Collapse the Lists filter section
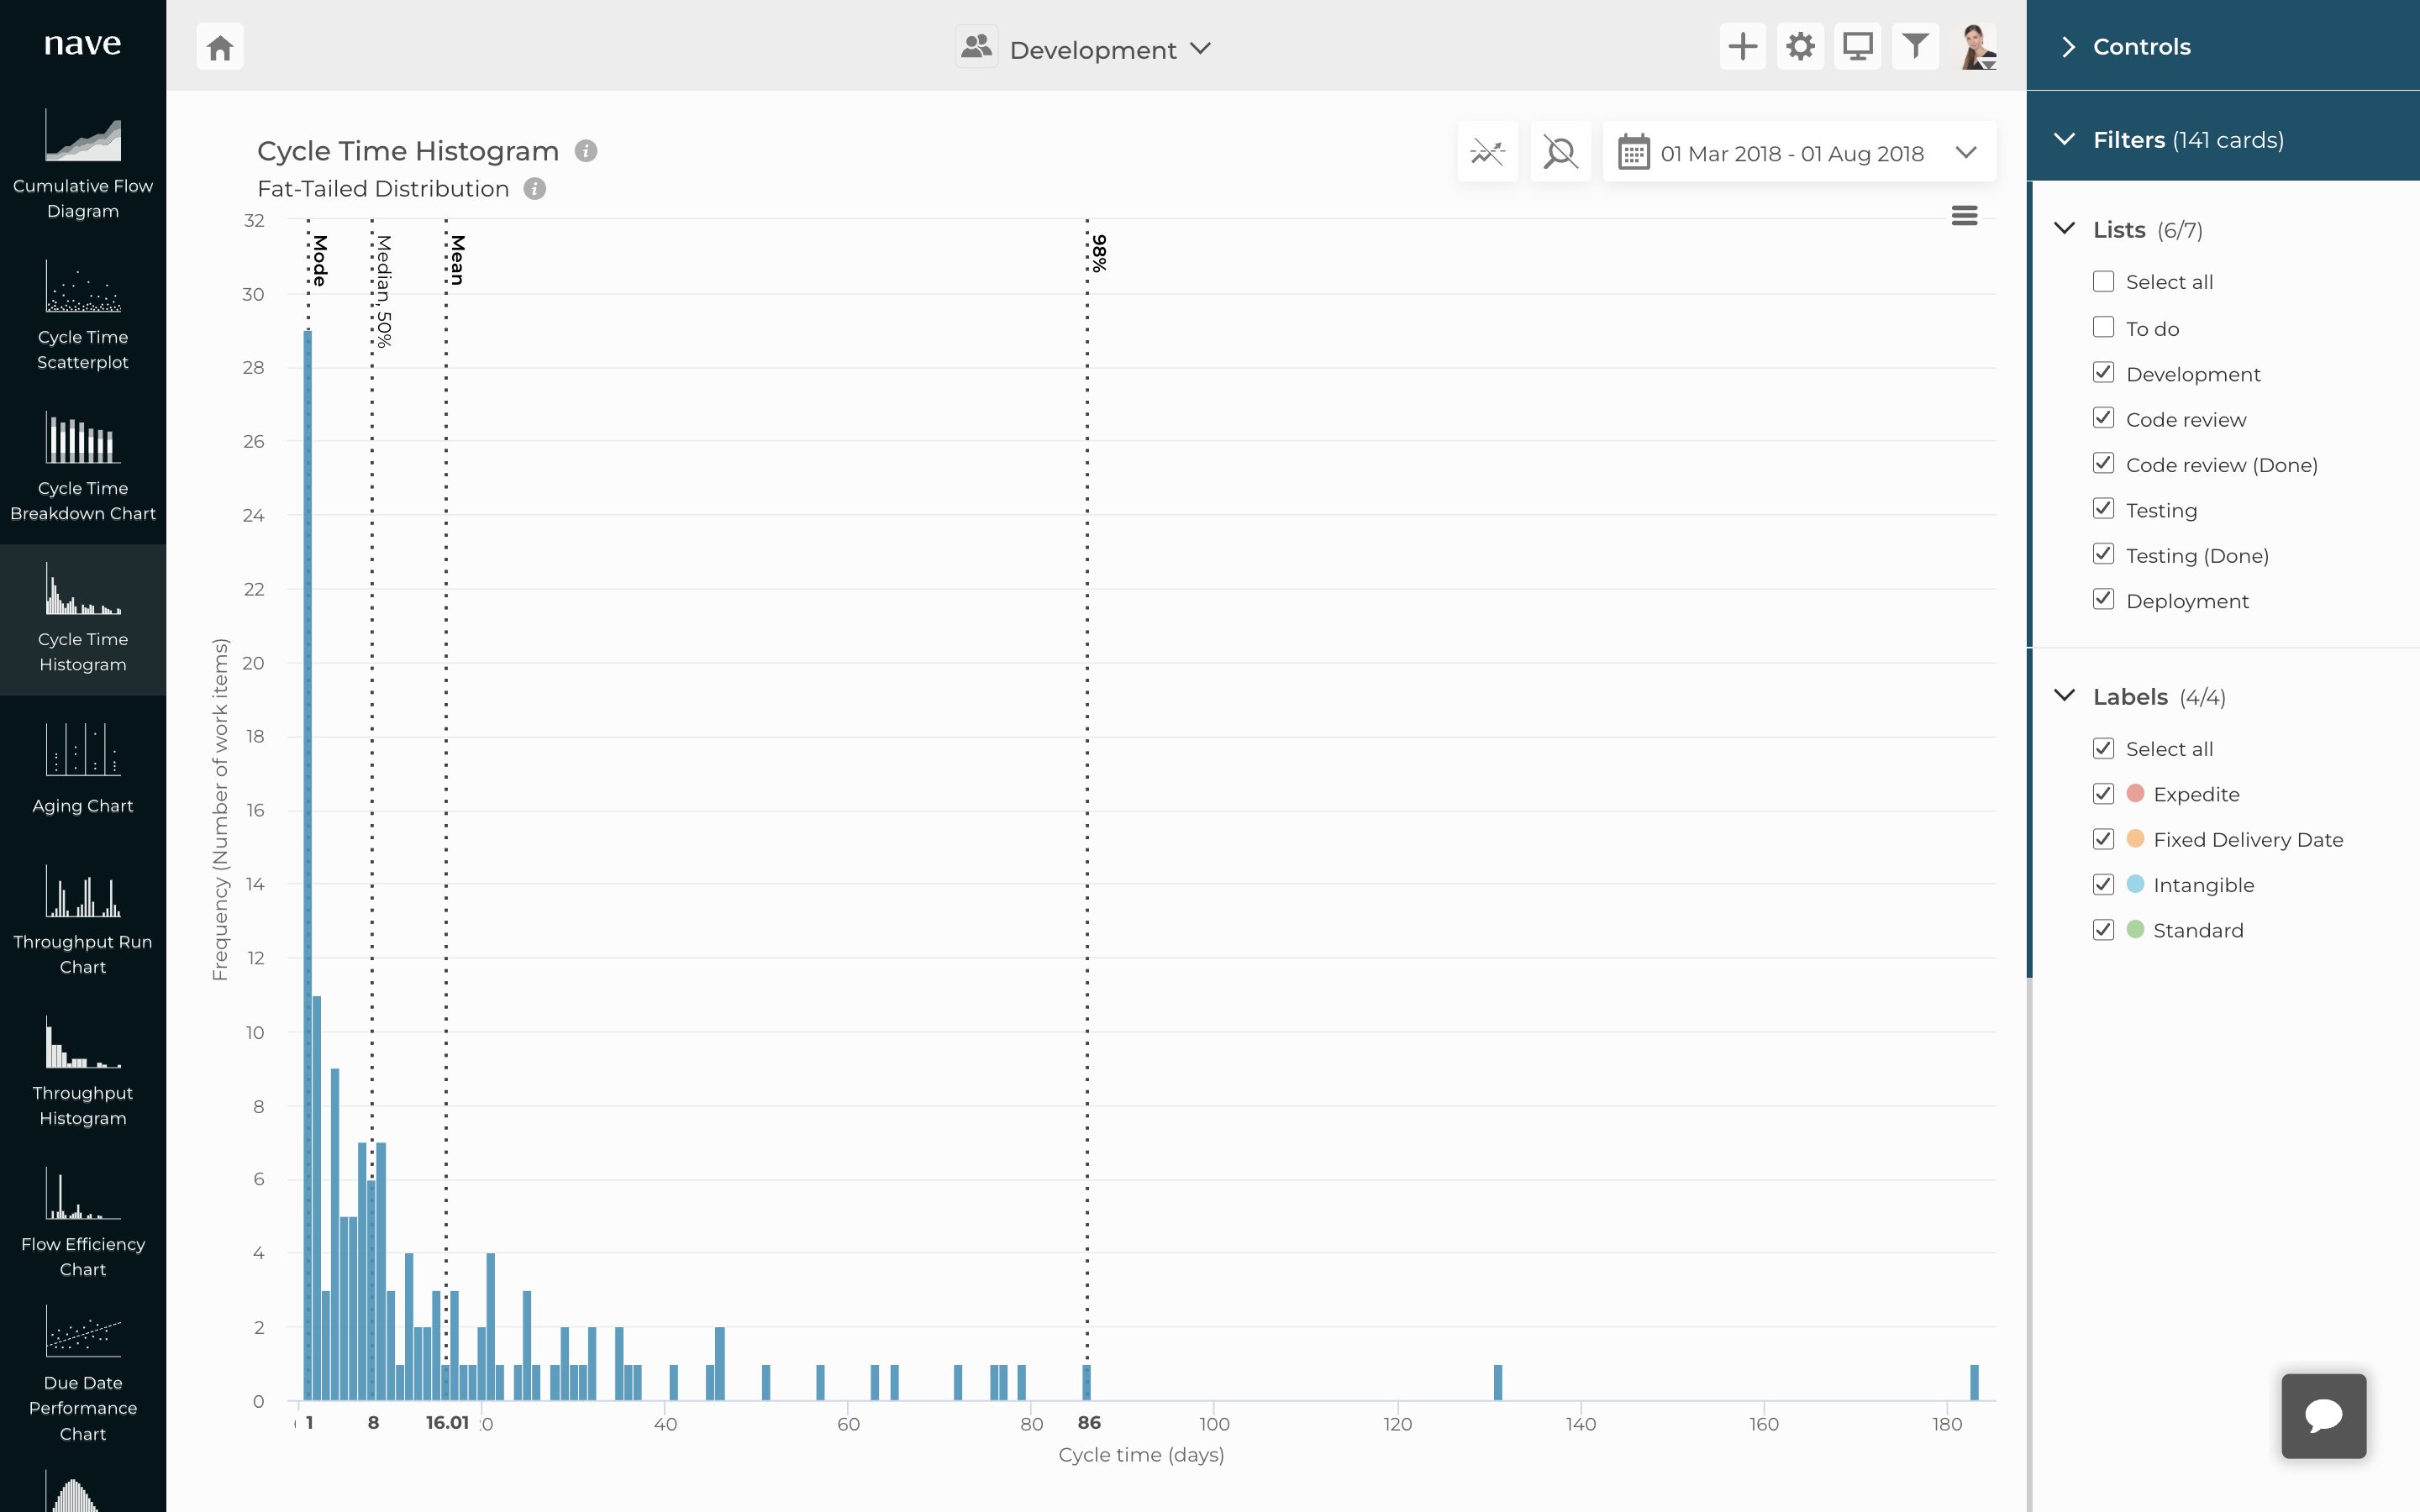 tap(2065, 228)
